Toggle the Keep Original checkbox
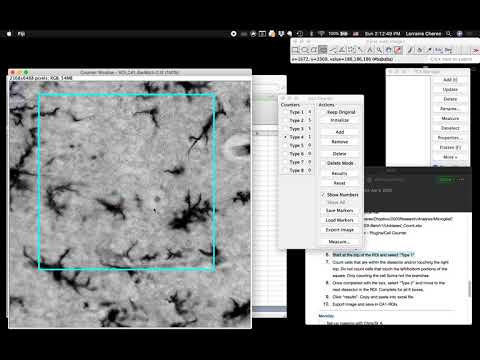The height and width of the screenshot is (360, 480). click(x=323, y=112)
